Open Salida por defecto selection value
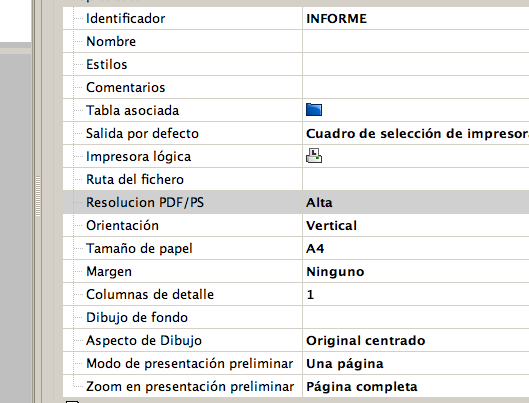This screenshot has height=403, width=529. point(416,134)
